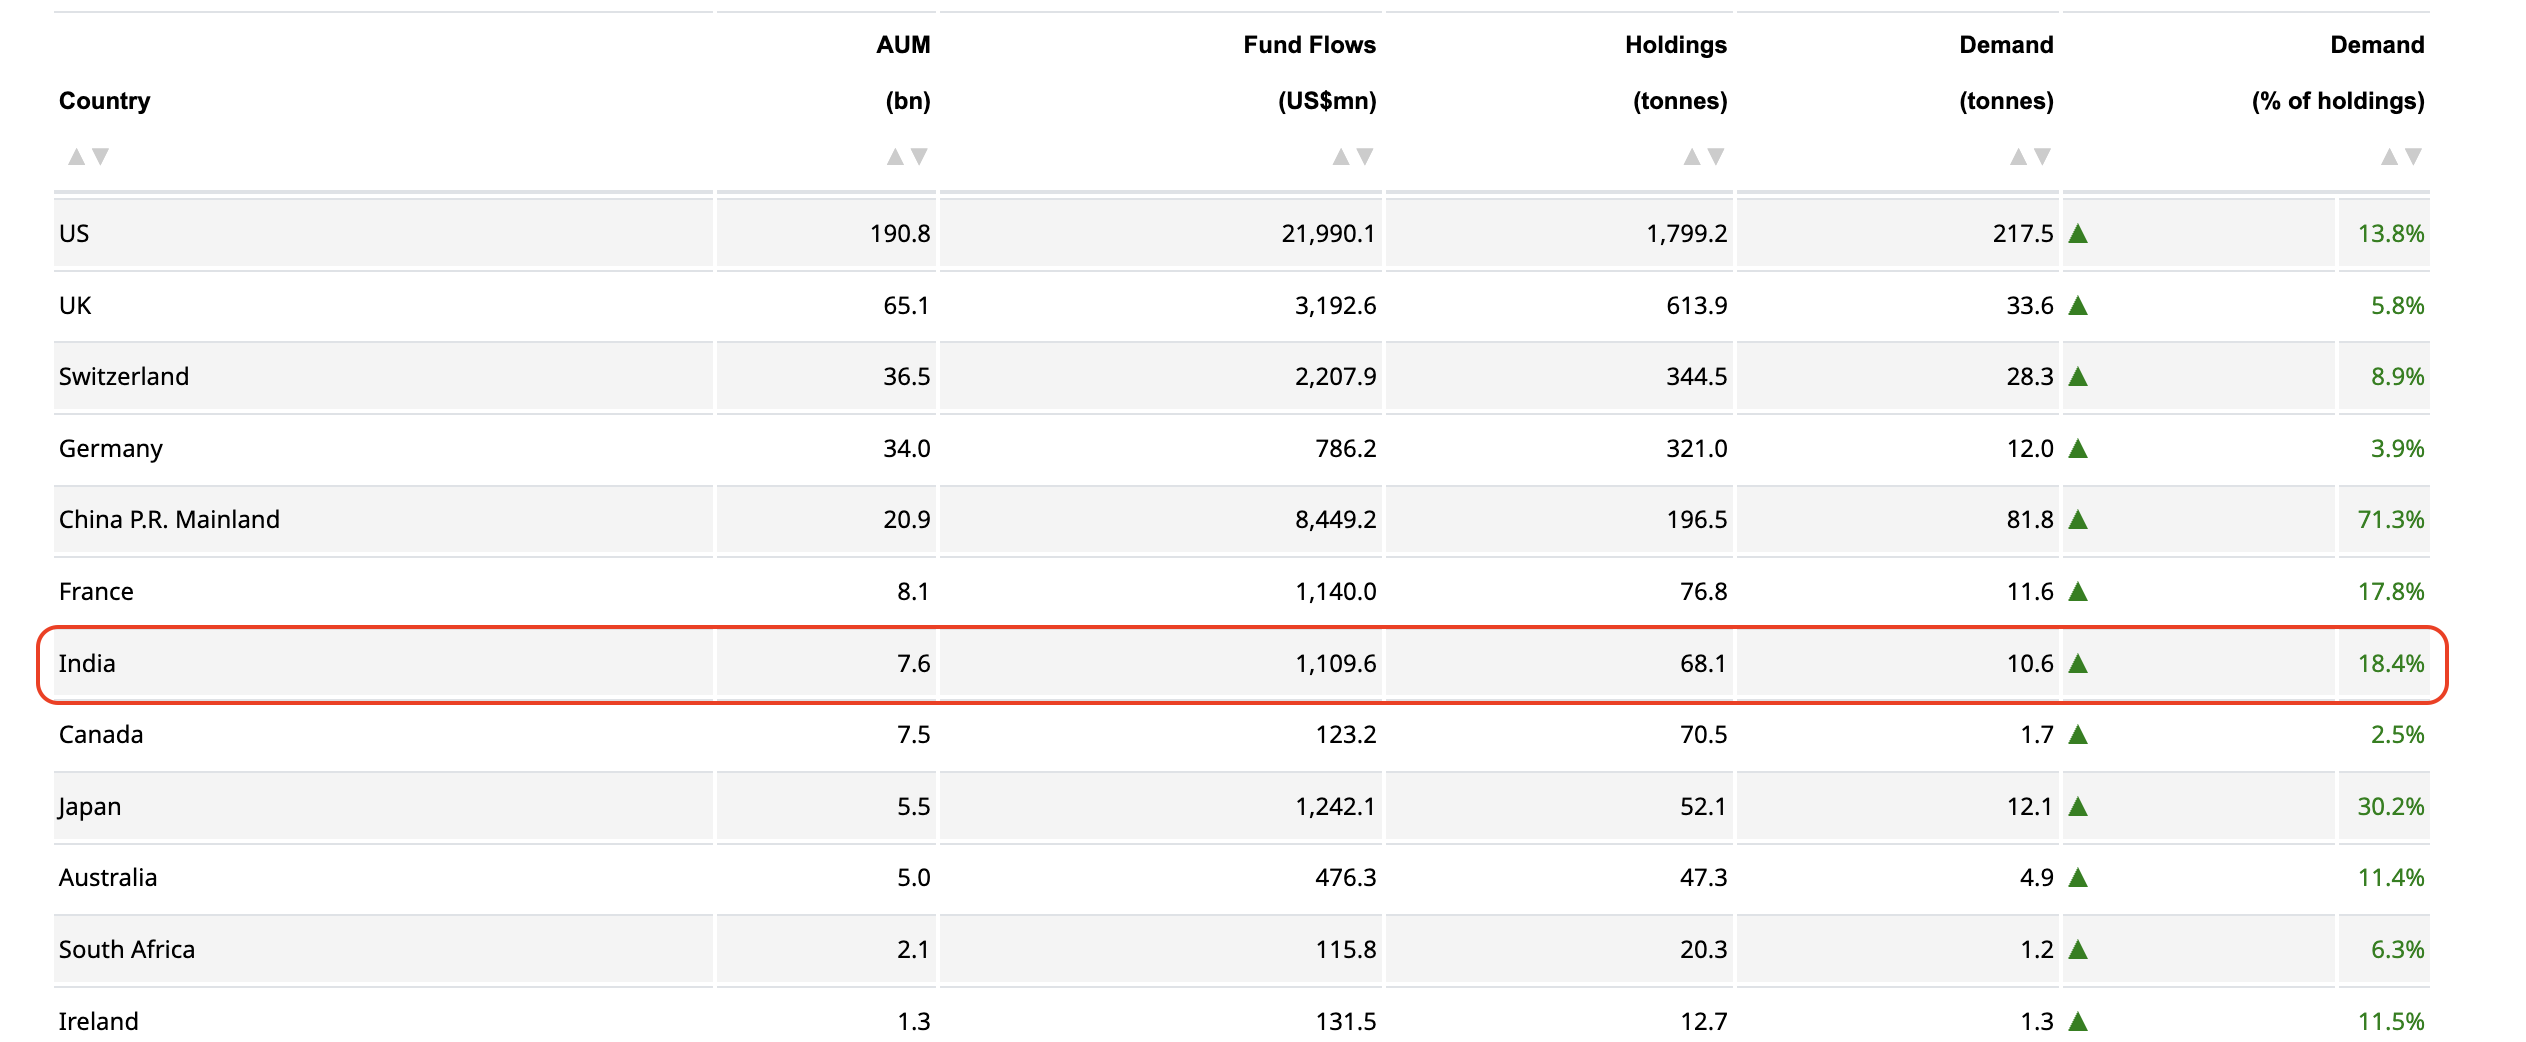The height and width of the screenshot is (1042, 2526).
Task: Sort Demand tonnes column descending arrow
Action: click(2043, 157)
